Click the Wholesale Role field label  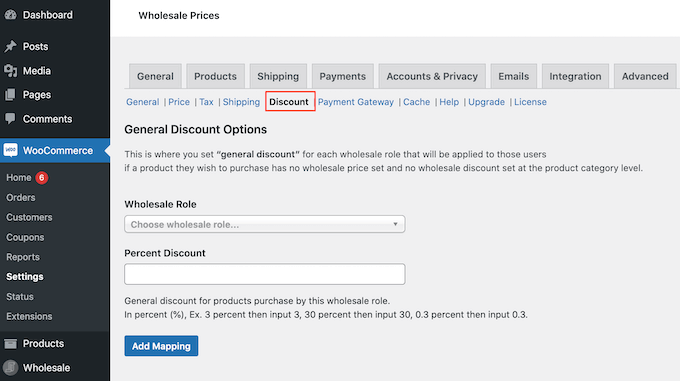coord(160,204)
